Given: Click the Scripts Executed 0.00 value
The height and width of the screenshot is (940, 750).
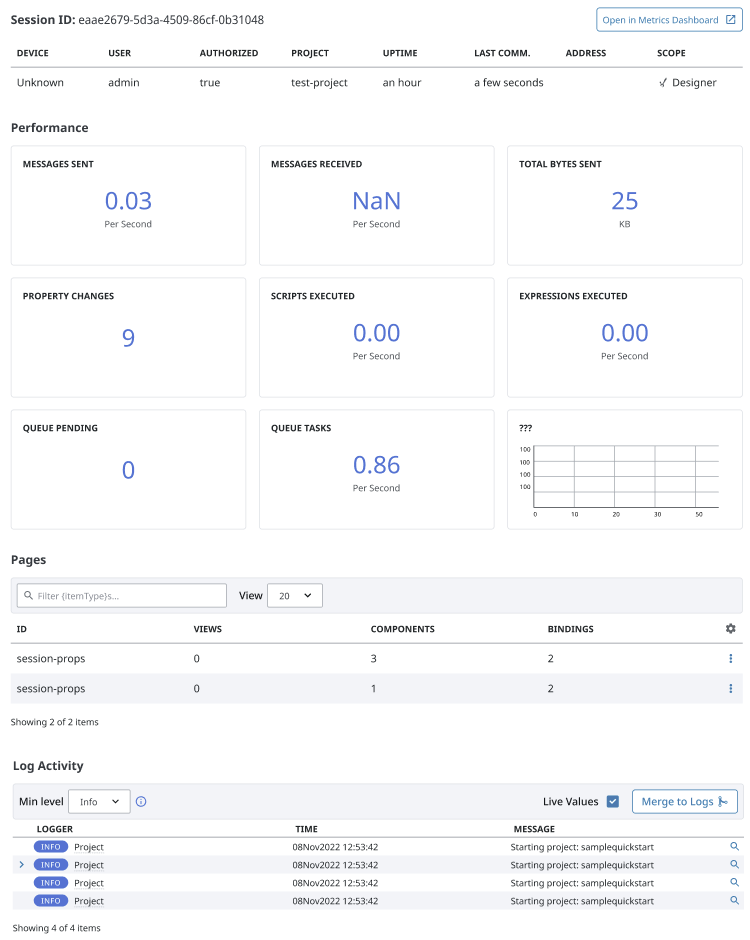Looking at the screenshot, I should pyautogui.click(x=376, y=333).
